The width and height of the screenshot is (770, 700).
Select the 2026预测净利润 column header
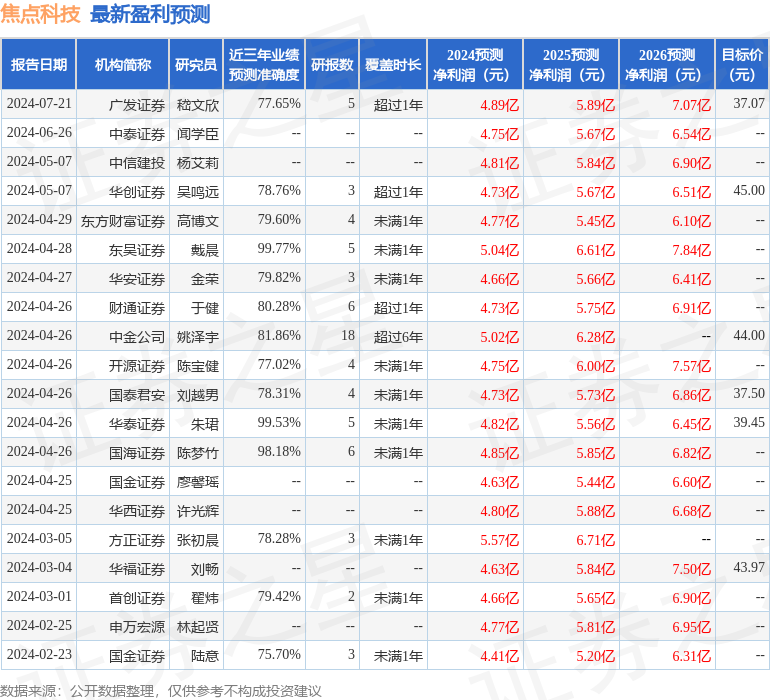667,64
